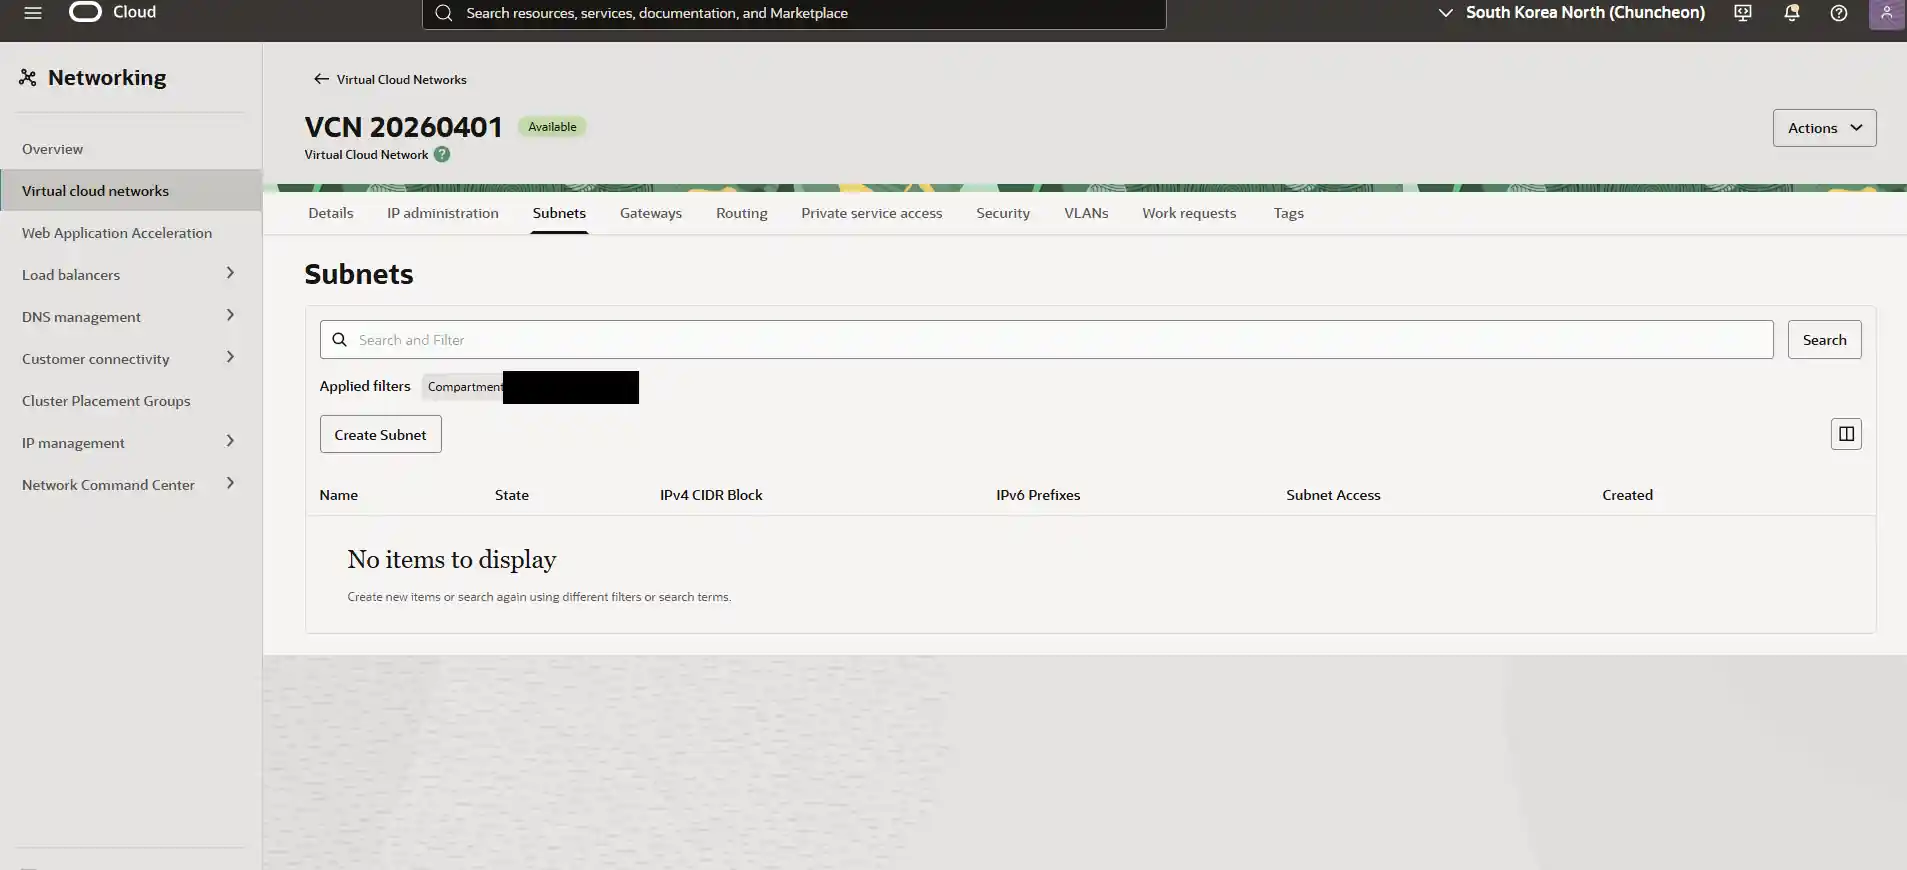Switch to the Gateways tab
The image size is (1907, 870).
click(650, 213)
